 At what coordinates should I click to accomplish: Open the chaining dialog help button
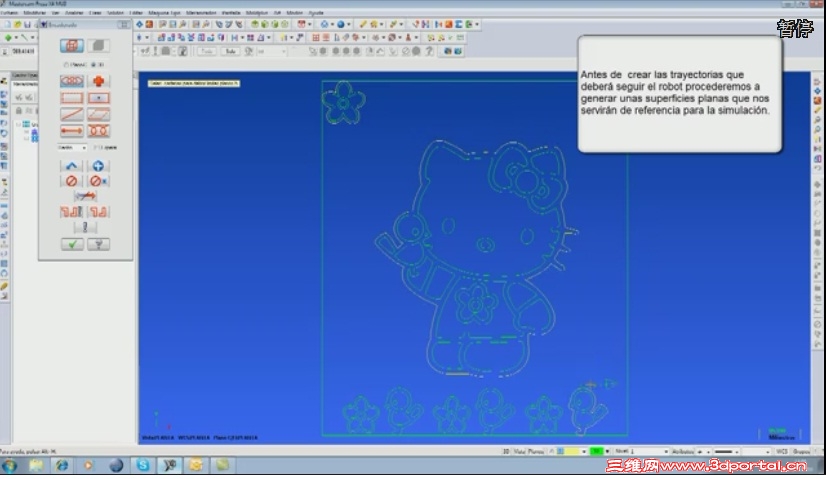click(99, 244)
